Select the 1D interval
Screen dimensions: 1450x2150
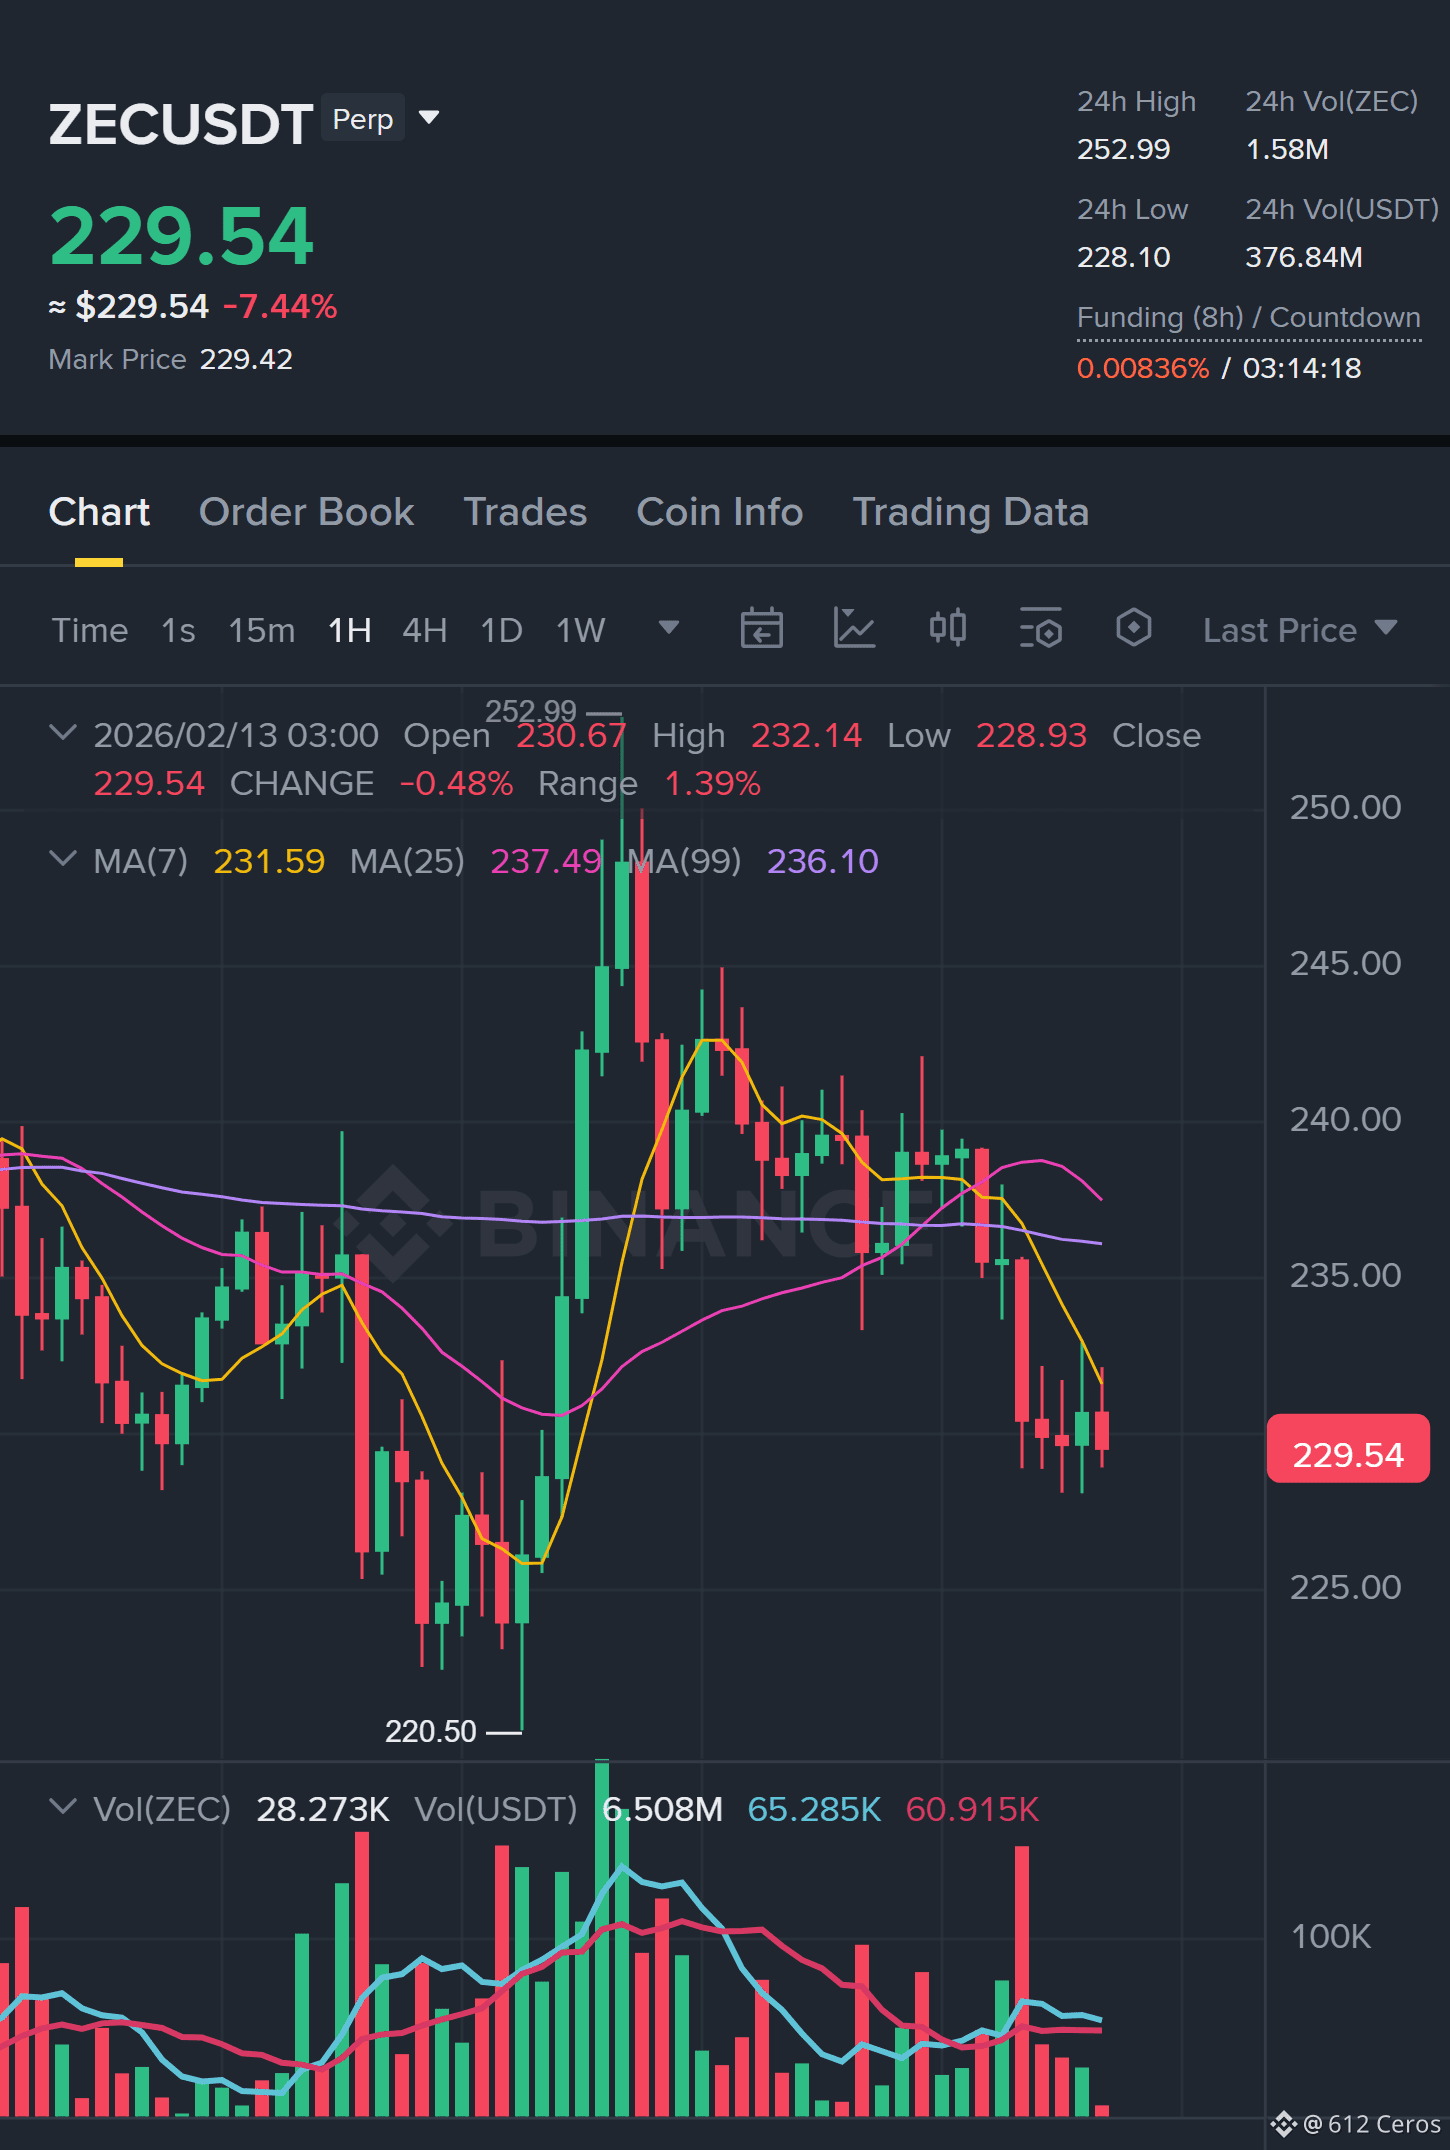[x=501, y=630]
